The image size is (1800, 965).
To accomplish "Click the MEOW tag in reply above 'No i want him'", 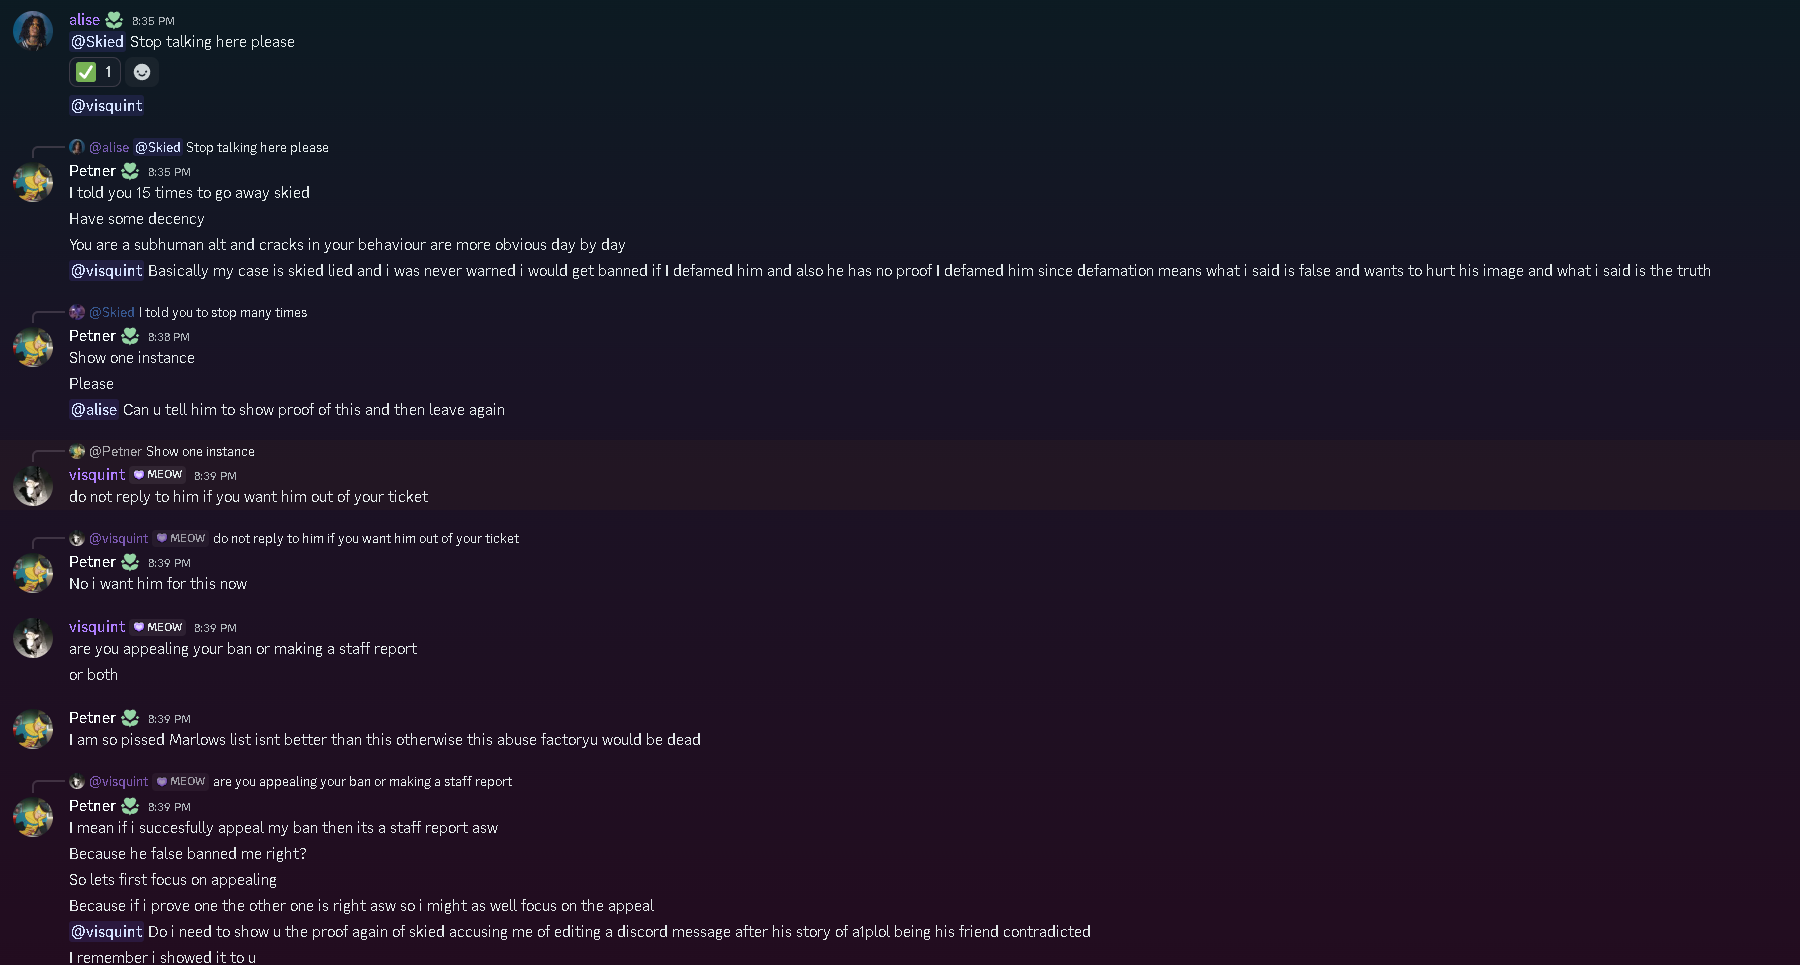I will coord(181,539).
